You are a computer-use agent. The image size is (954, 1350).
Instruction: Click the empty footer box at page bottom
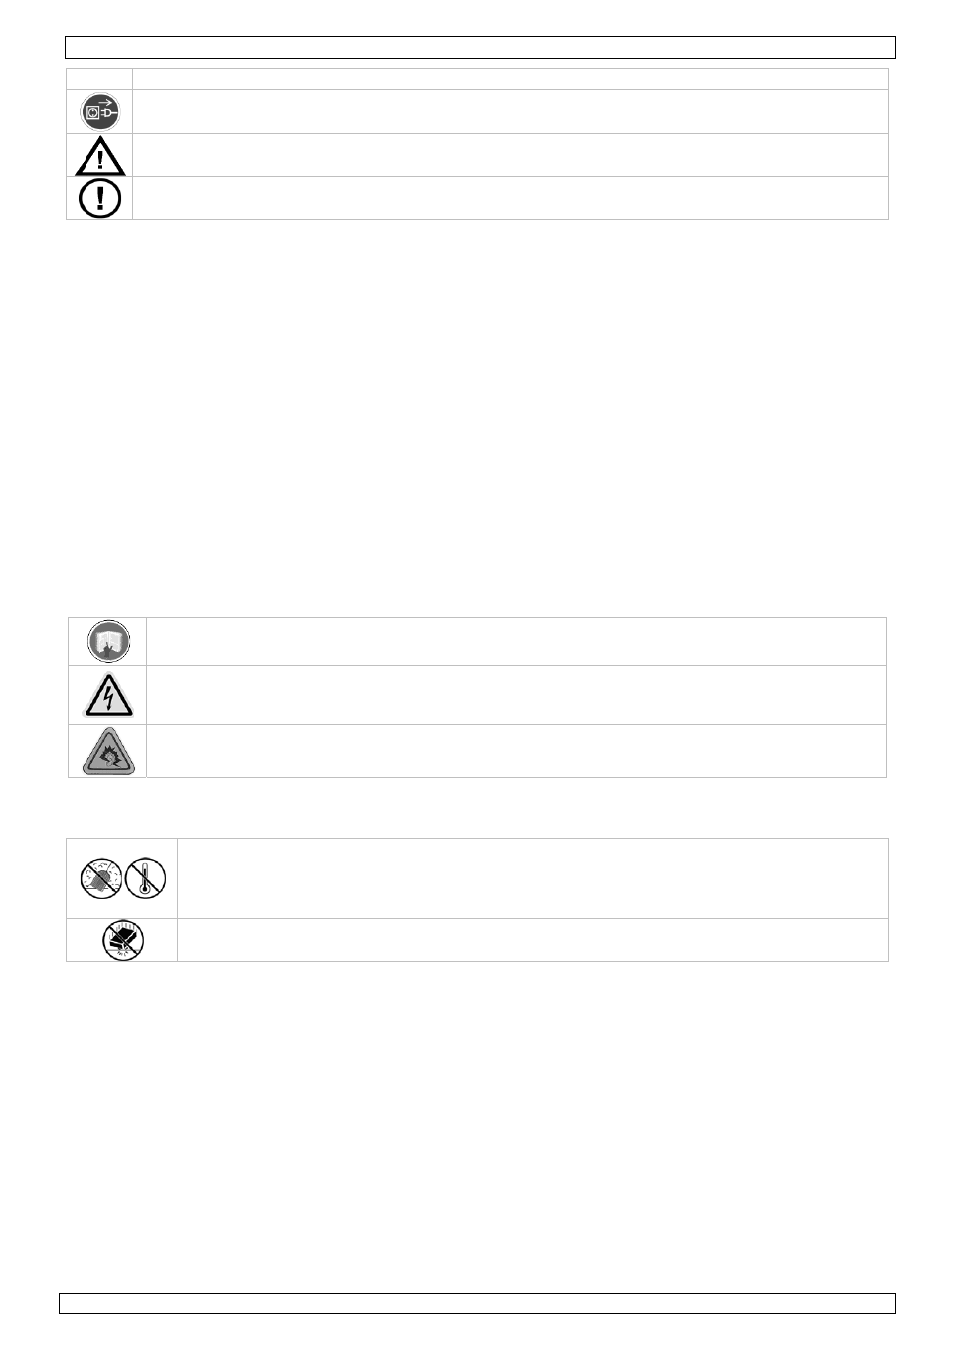pos(477,1303)
